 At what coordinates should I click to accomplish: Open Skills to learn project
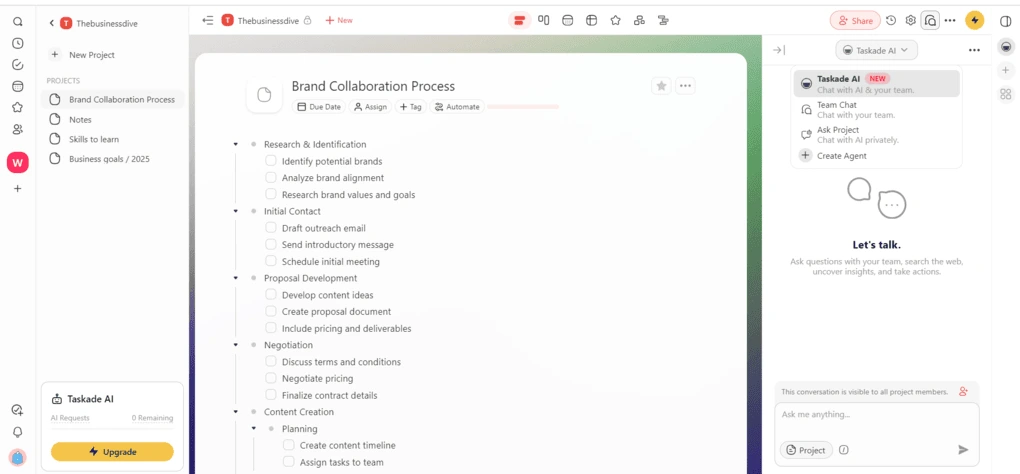112,139
